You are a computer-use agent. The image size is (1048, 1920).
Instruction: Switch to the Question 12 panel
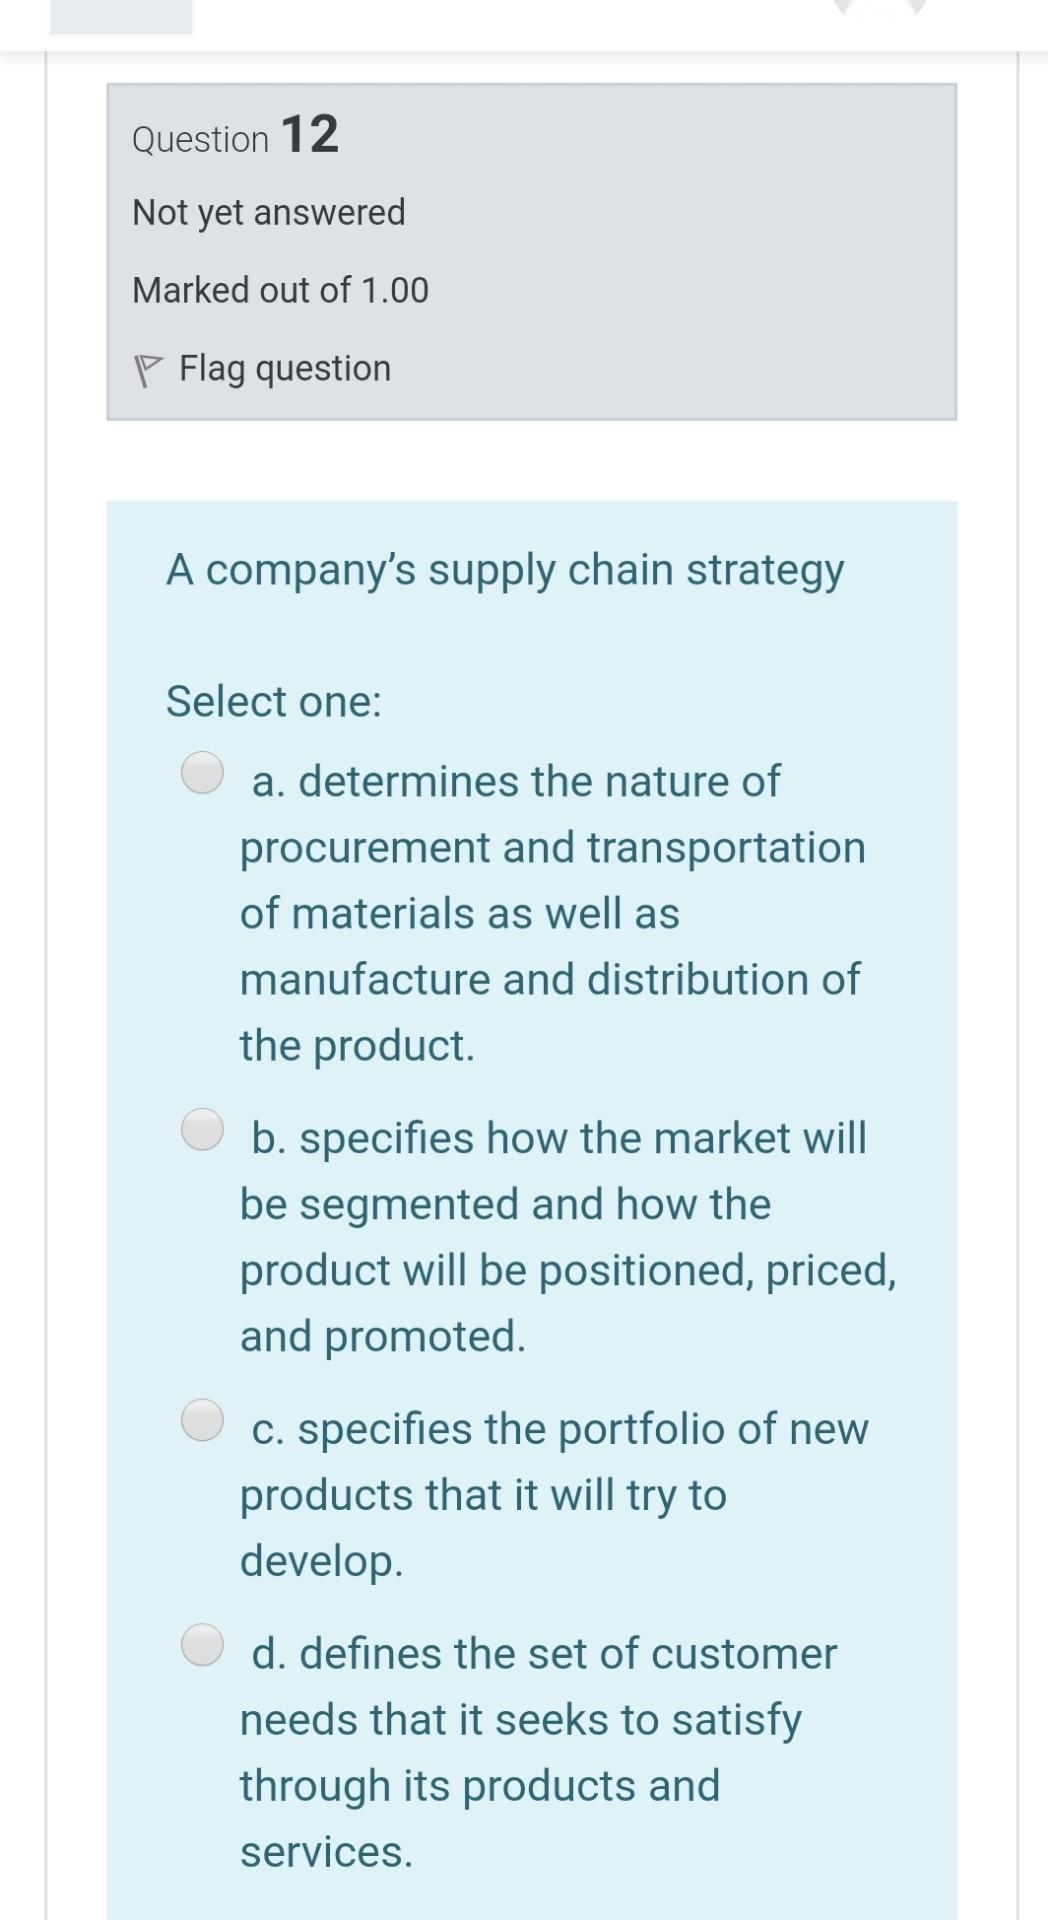coord(235,137)
